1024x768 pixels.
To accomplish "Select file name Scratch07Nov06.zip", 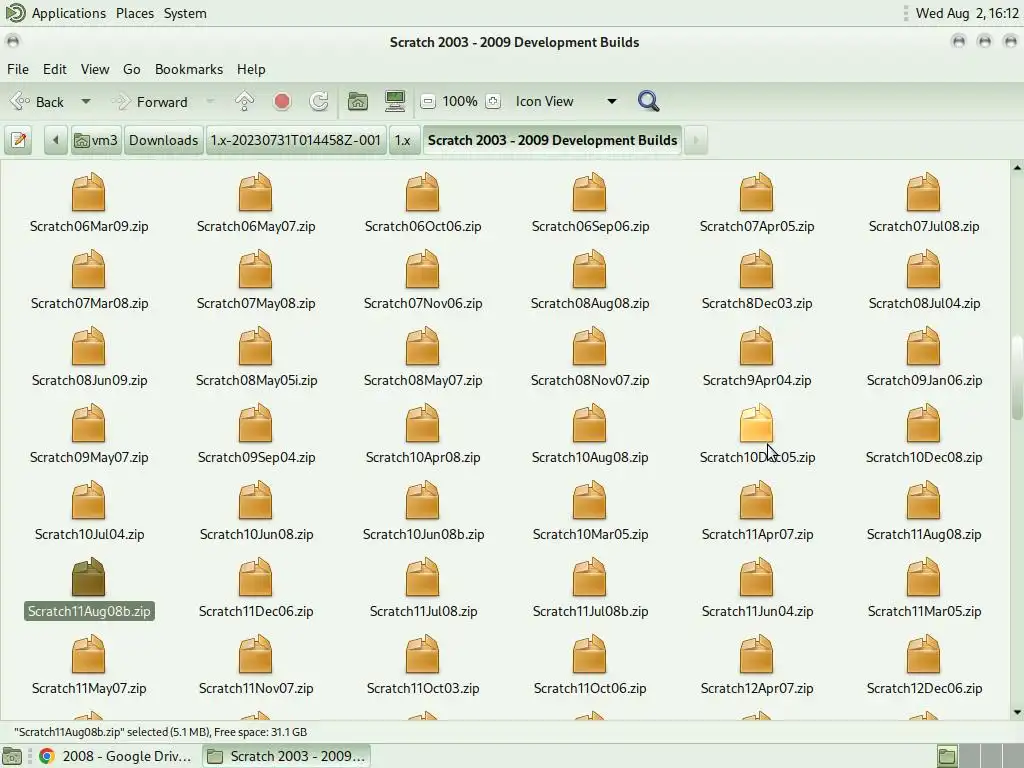I will tap(423, 303).
